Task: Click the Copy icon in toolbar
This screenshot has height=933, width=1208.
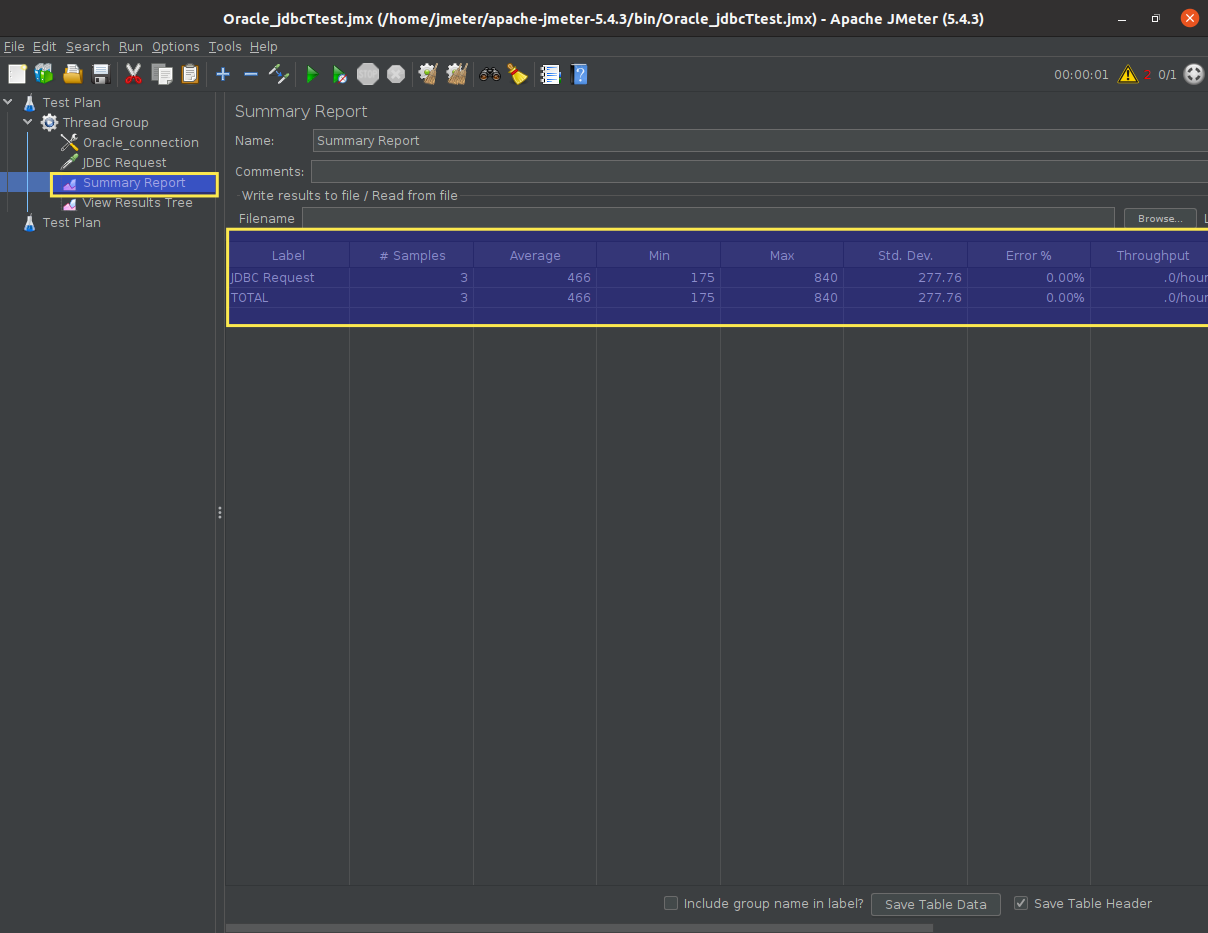Action: pos(161,74)
